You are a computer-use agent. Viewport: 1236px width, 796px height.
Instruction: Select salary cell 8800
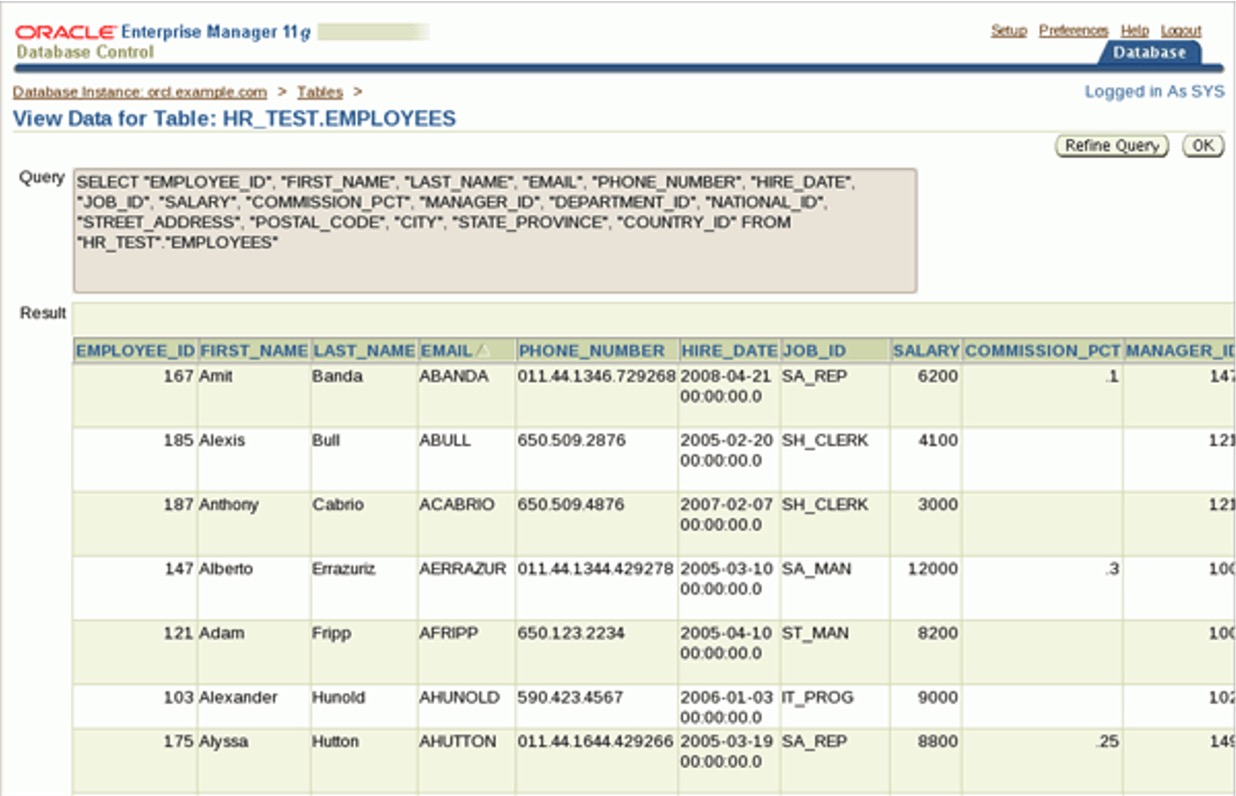tap(938, 741)
